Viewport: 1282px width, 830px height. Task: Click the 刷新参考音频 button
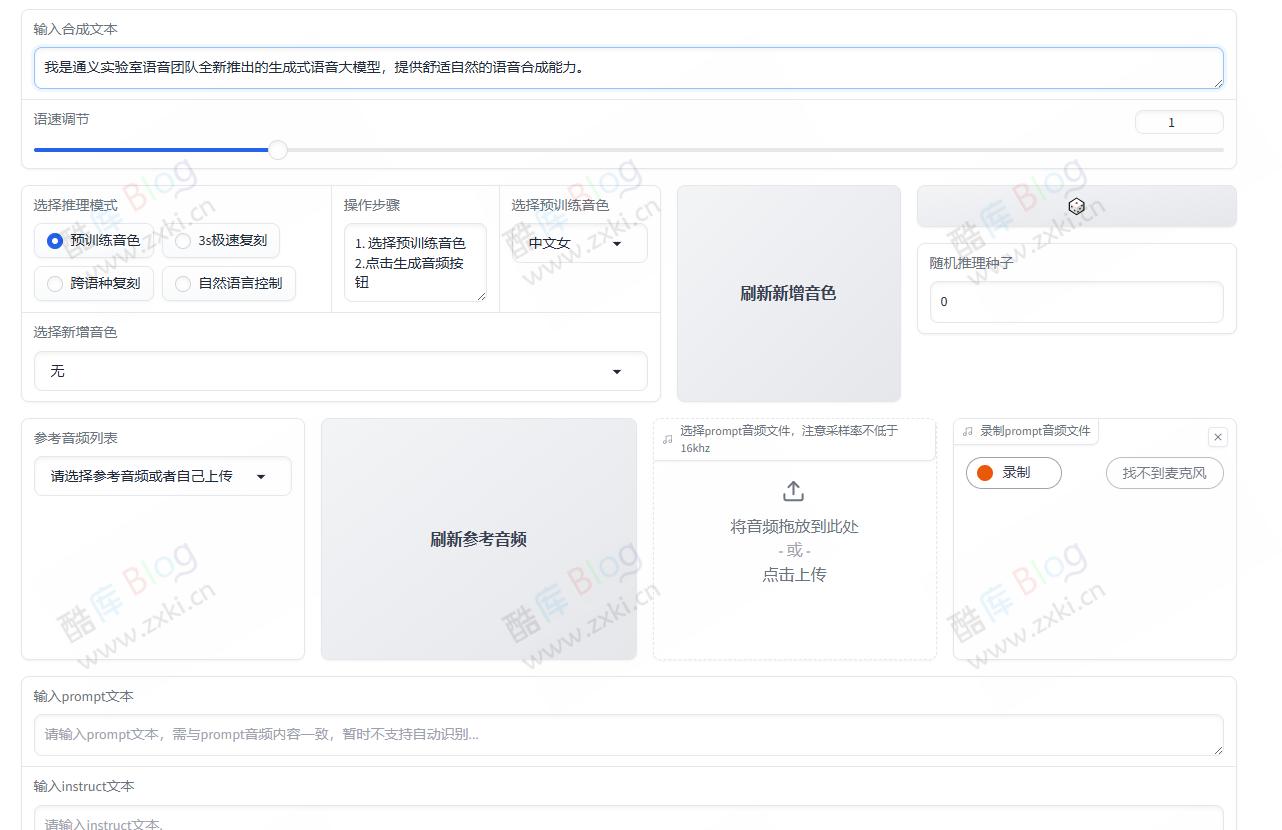[x=478, y=538]
